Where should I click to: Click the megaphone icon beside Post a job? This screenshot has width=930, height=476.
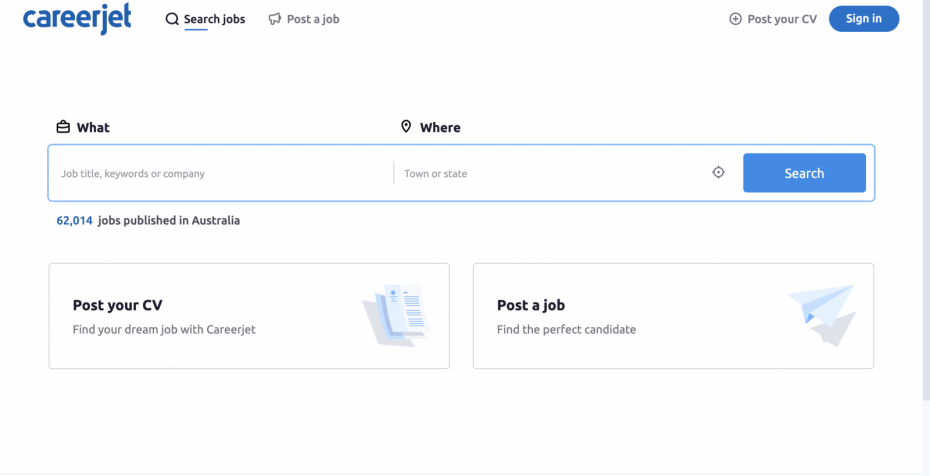pyautogui.click(x=275, y=19)
